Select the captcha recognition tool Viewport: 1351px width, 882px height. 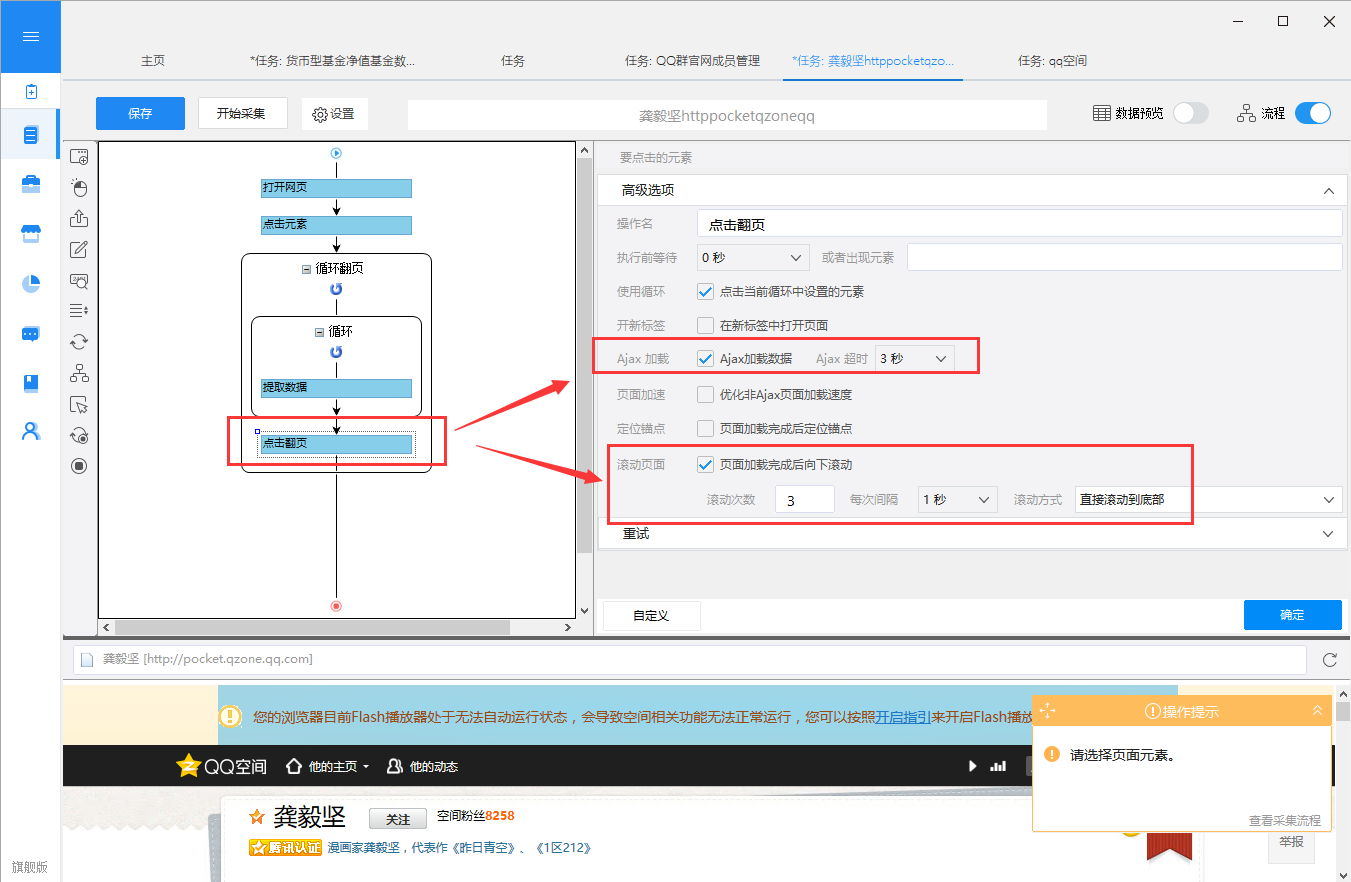[x=79, y=281]
